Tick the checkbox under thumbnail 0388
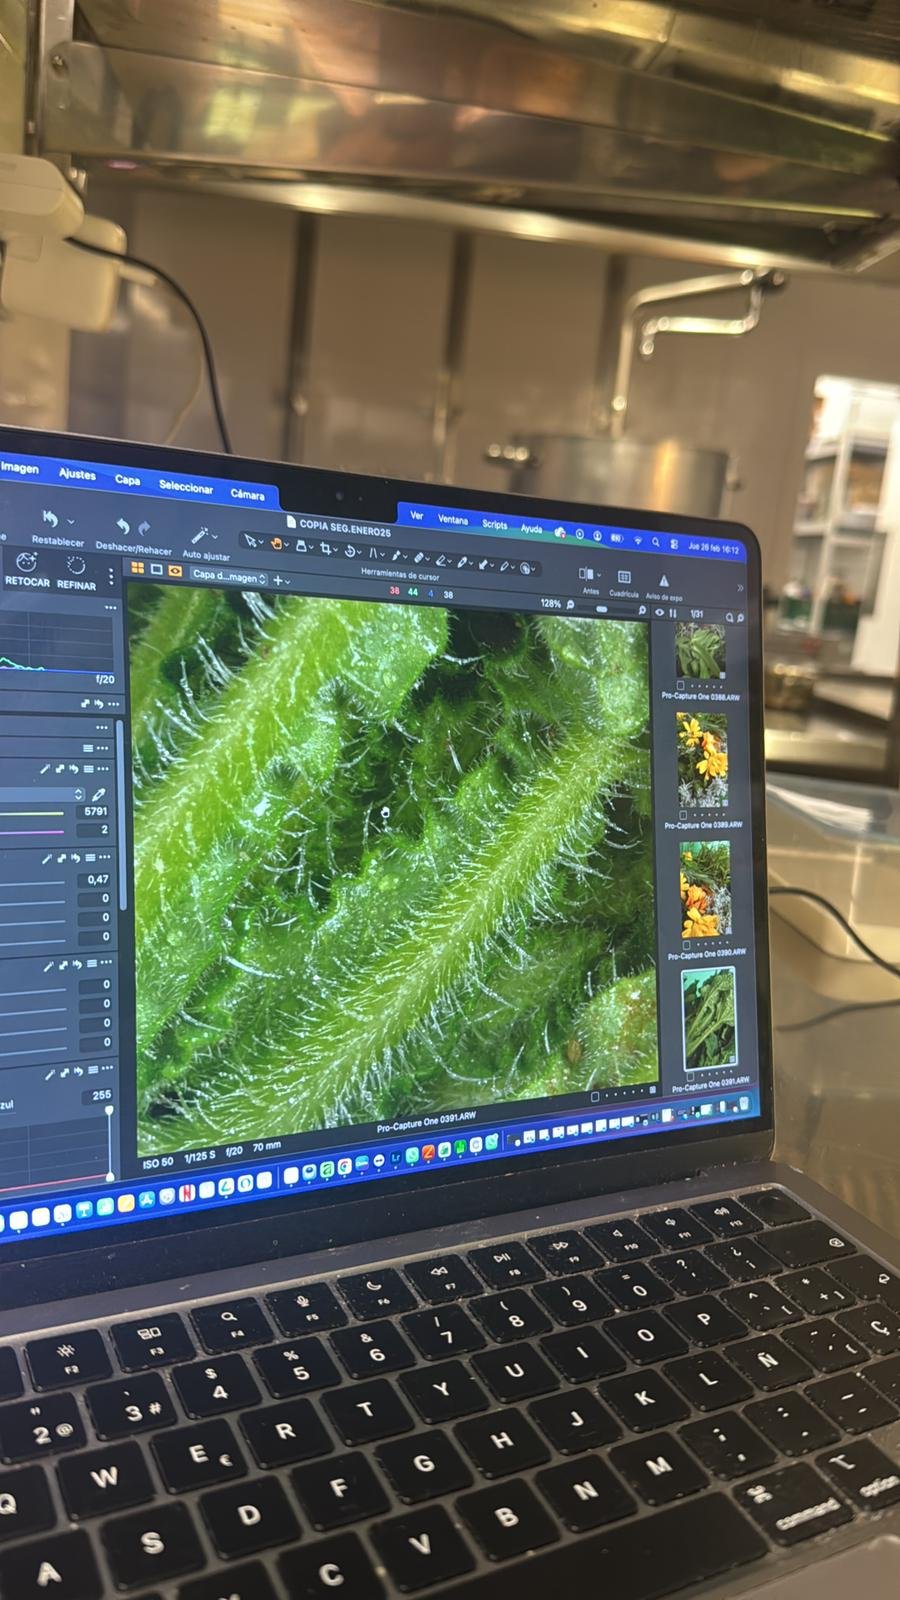Screen dimensions: 900x1600 click(680, 686)
